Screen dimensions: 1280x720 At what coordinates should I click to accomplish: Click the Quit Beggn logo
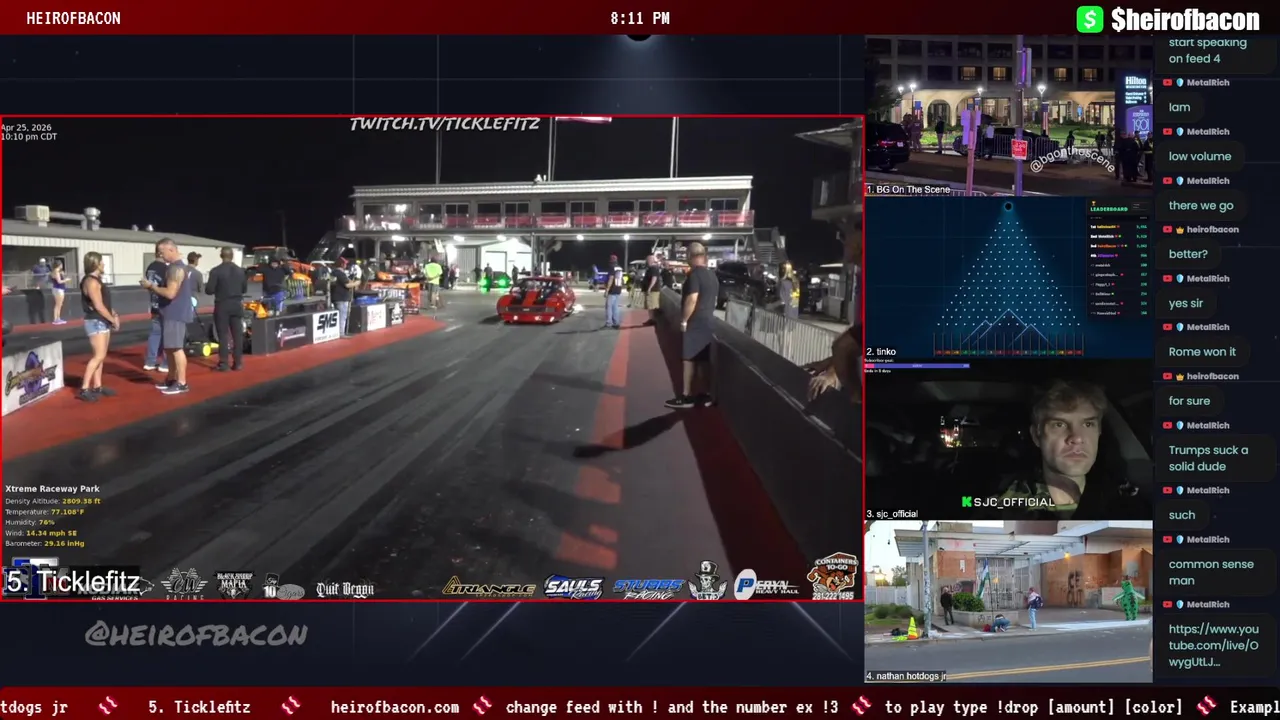pos(345,589)
